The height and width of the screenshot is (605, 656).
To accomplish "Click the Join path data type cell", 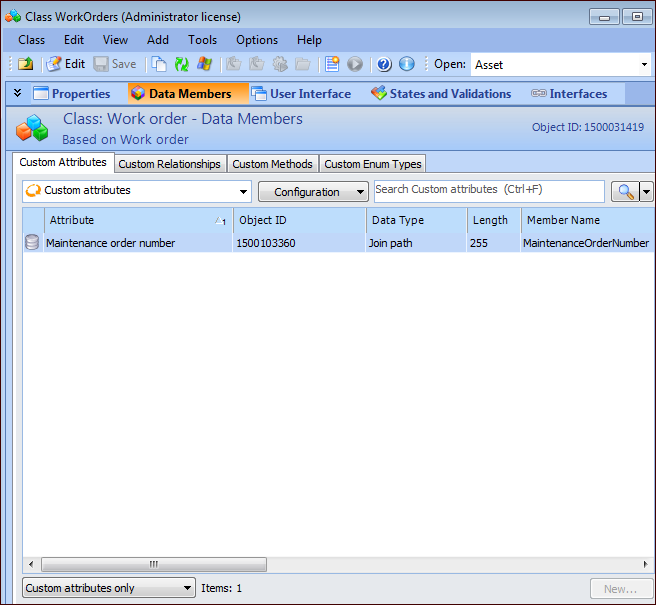I will point(416,243).
